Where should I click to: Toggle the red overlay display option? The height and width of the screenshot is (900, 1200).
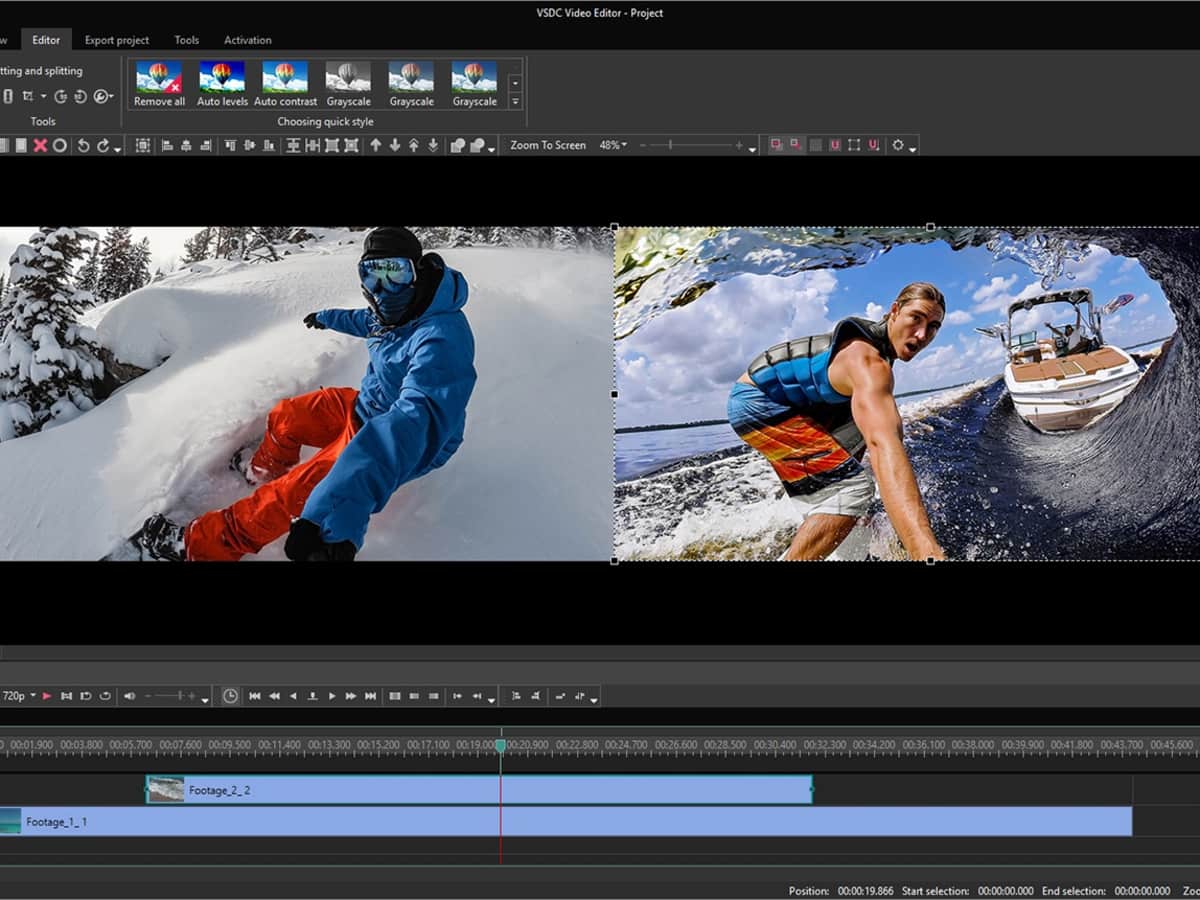[775, 144]
